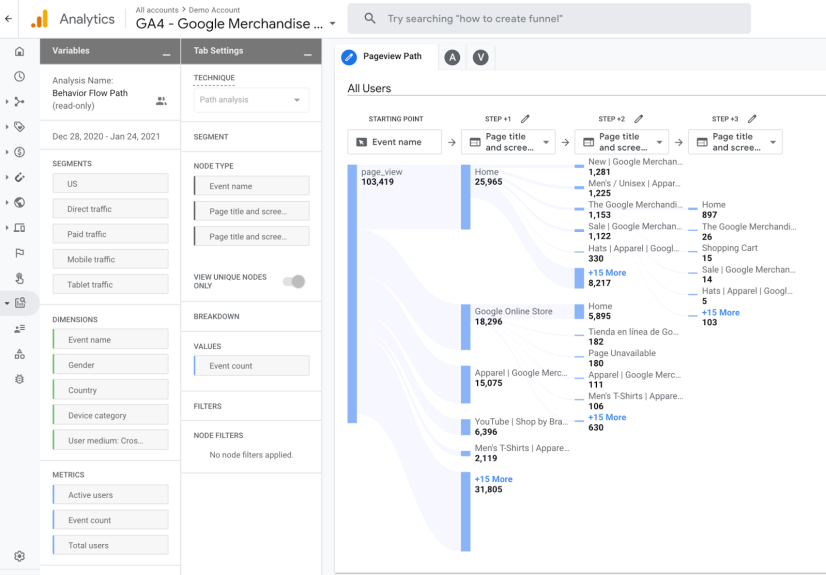Click the Pageview Path edit pencil icon
The height and width of the screenshot is (575, 826).
pos(349,57)
